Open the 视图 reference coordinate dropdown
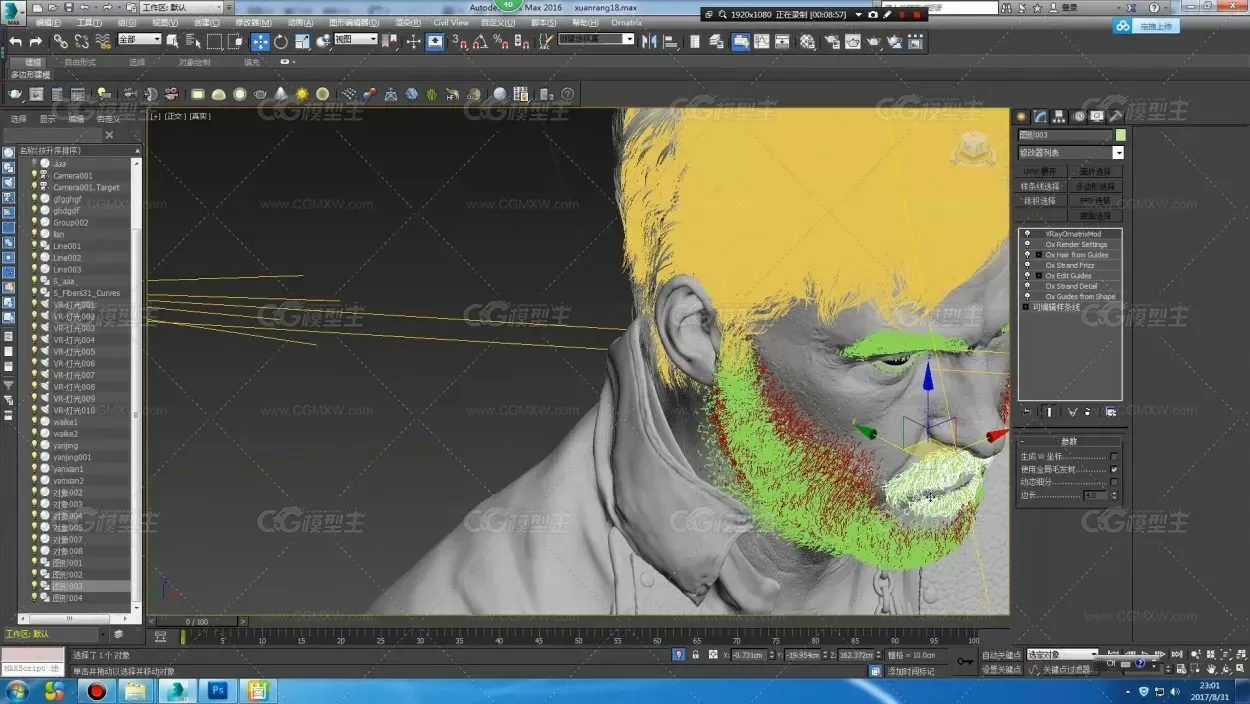 [x=355, y=40]
